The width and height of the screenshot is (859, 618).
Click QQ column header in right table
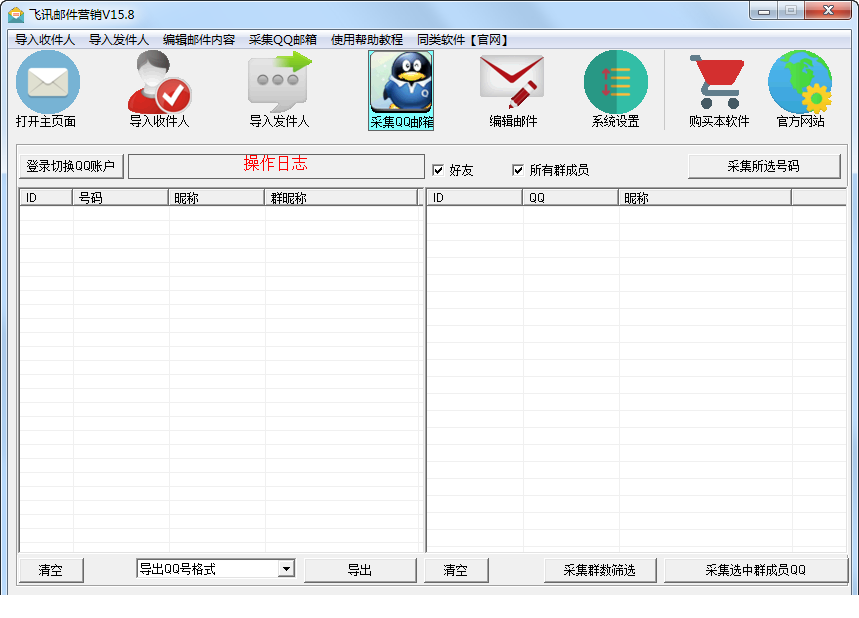[x=570, y=198]
